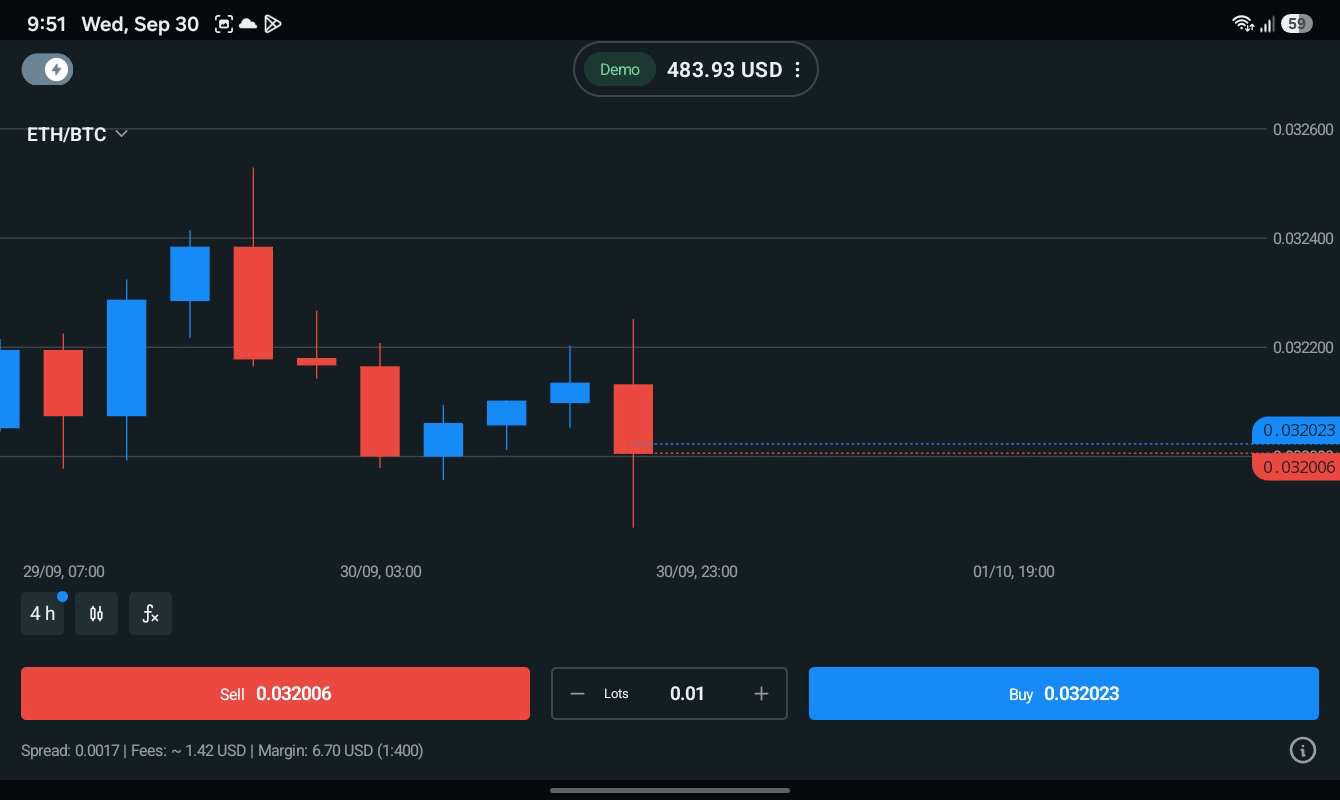Click the 483.93 USD balance
1340x800 pixels.
(724, 70)
